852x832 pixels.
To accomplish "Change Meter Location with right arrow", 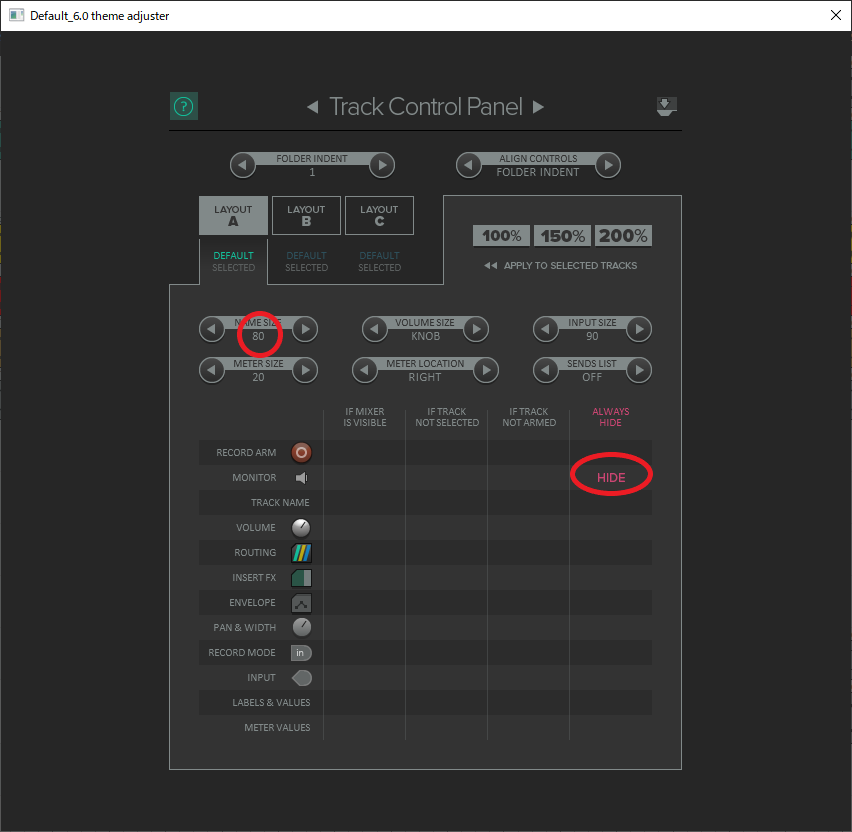I will click(486, 370).
